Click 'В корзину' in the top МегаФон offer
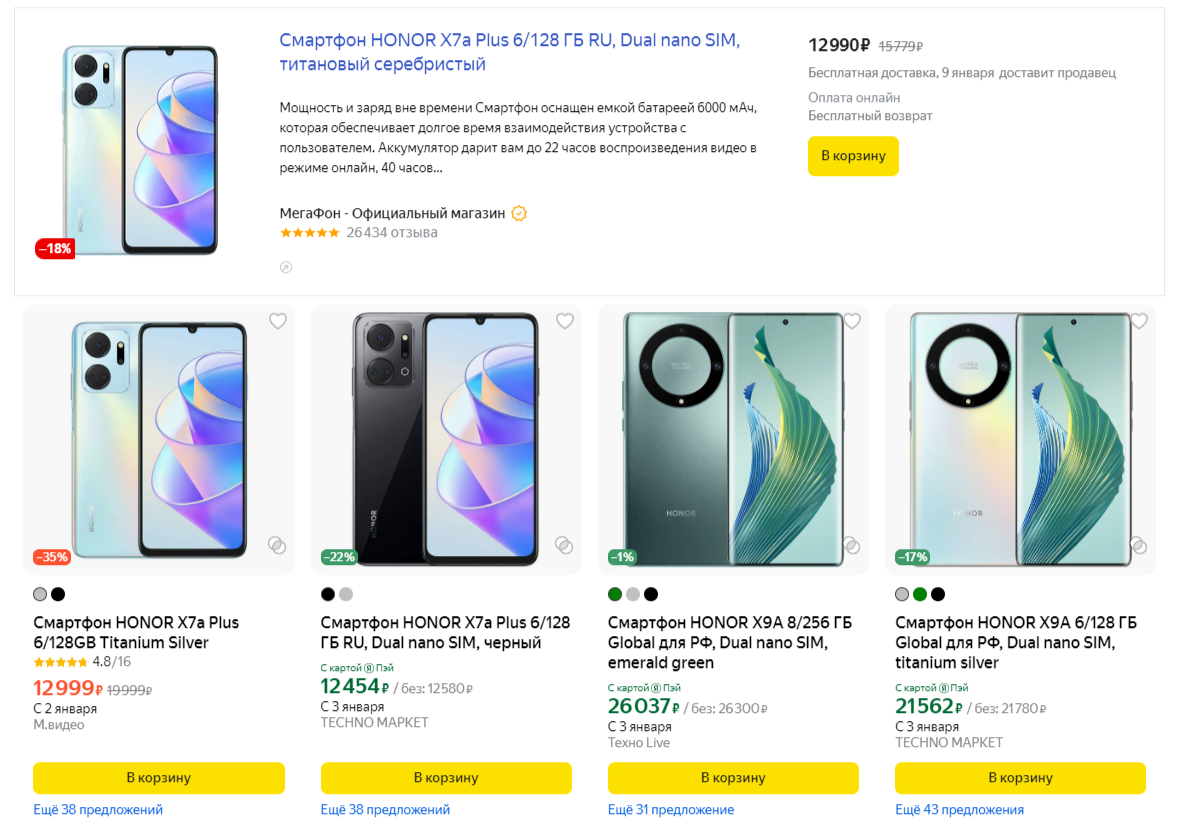 pos(853,156)
